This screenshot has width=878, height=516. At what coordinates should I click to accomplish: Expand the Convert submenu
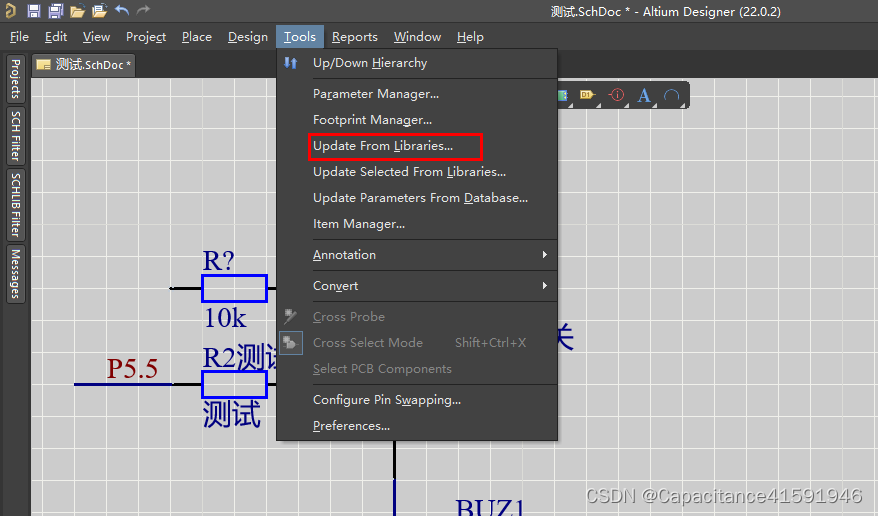tap(417, 285)
